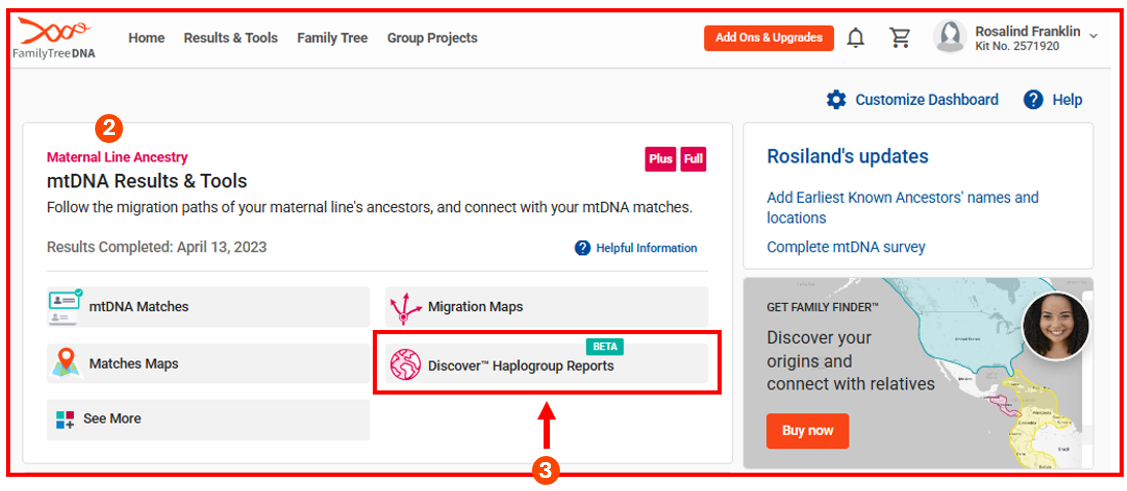The height and width of the screenshot is (491, 1127).
Task: Open Discover Haplogroup Reports
Action: click(547, 364)
